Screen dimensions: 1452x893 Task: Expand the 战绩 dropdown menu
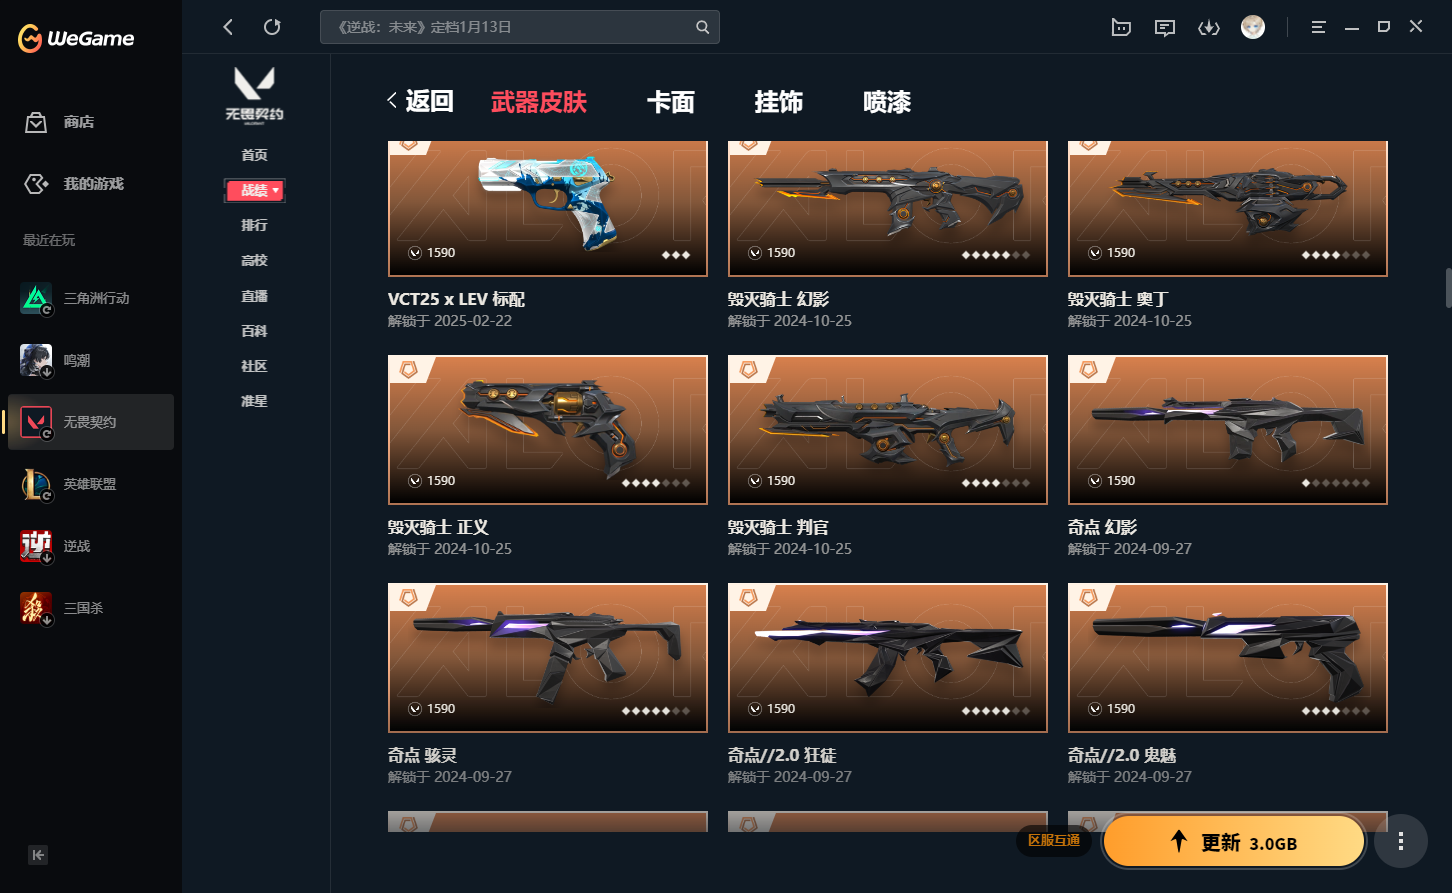tap(255, 190)
